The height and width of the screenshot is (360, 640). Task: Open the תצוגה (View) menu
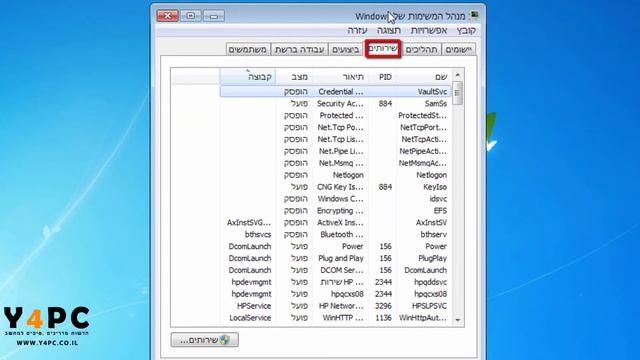pyautogui.click(x=389, y=31)
